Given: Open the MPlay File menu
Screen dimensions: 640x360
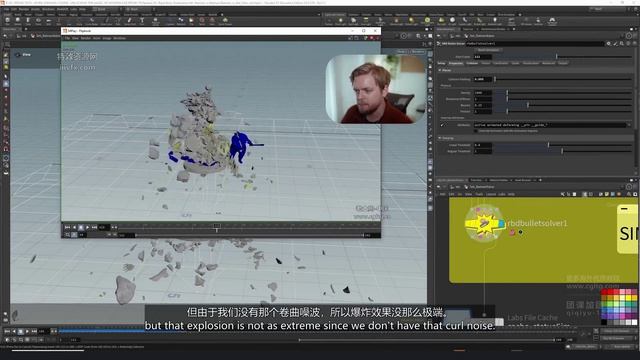Looking at the screenshot, I should coord(68,38).
